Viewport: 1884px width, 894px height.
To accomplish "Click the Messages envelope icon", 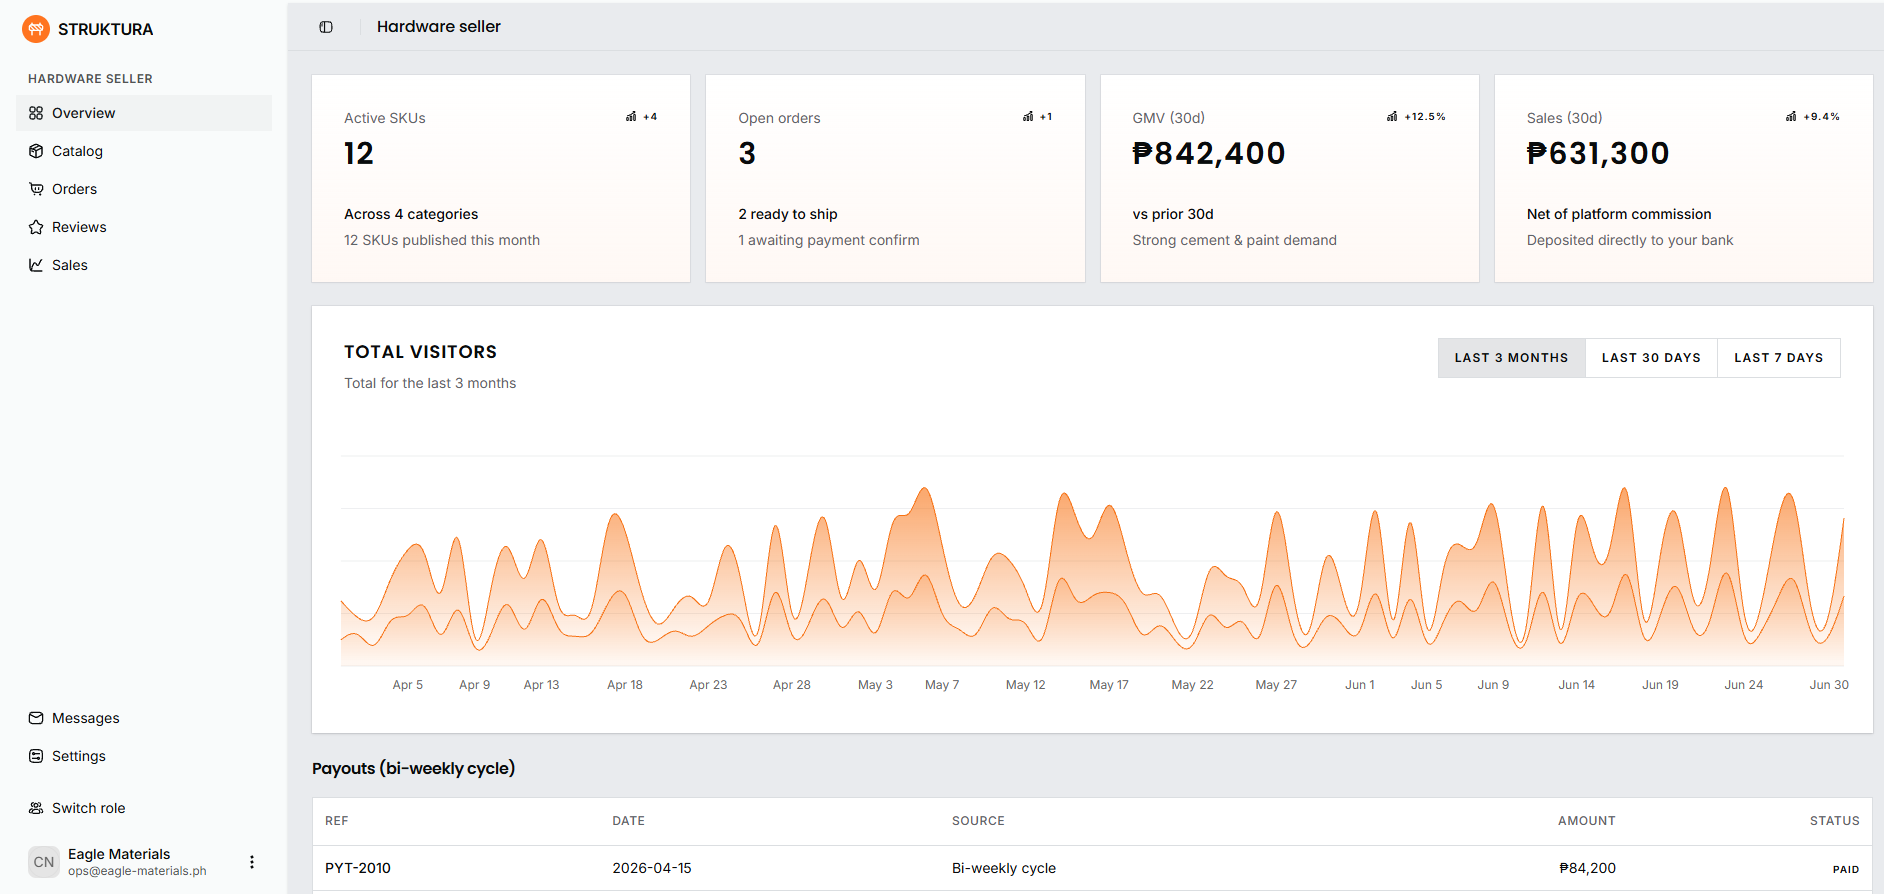I will 36,718.
